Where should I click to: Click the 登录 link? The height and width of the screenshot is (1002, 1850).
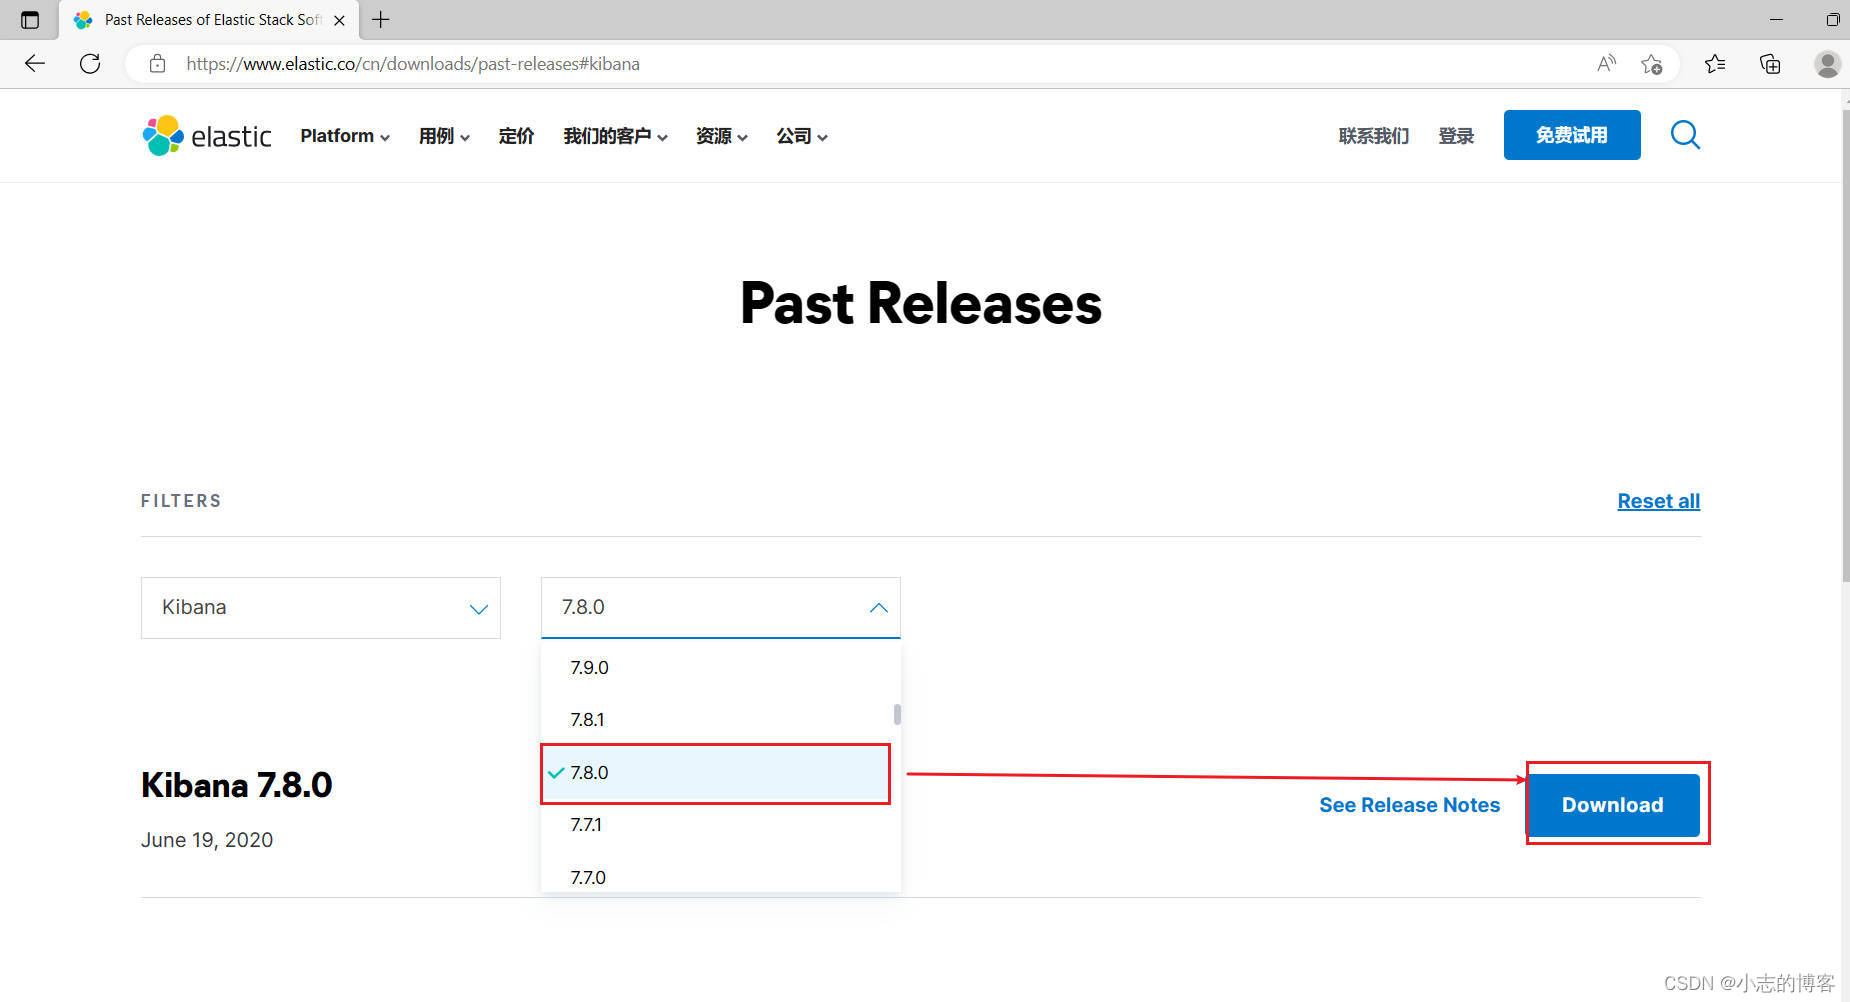coord(1456,136)
